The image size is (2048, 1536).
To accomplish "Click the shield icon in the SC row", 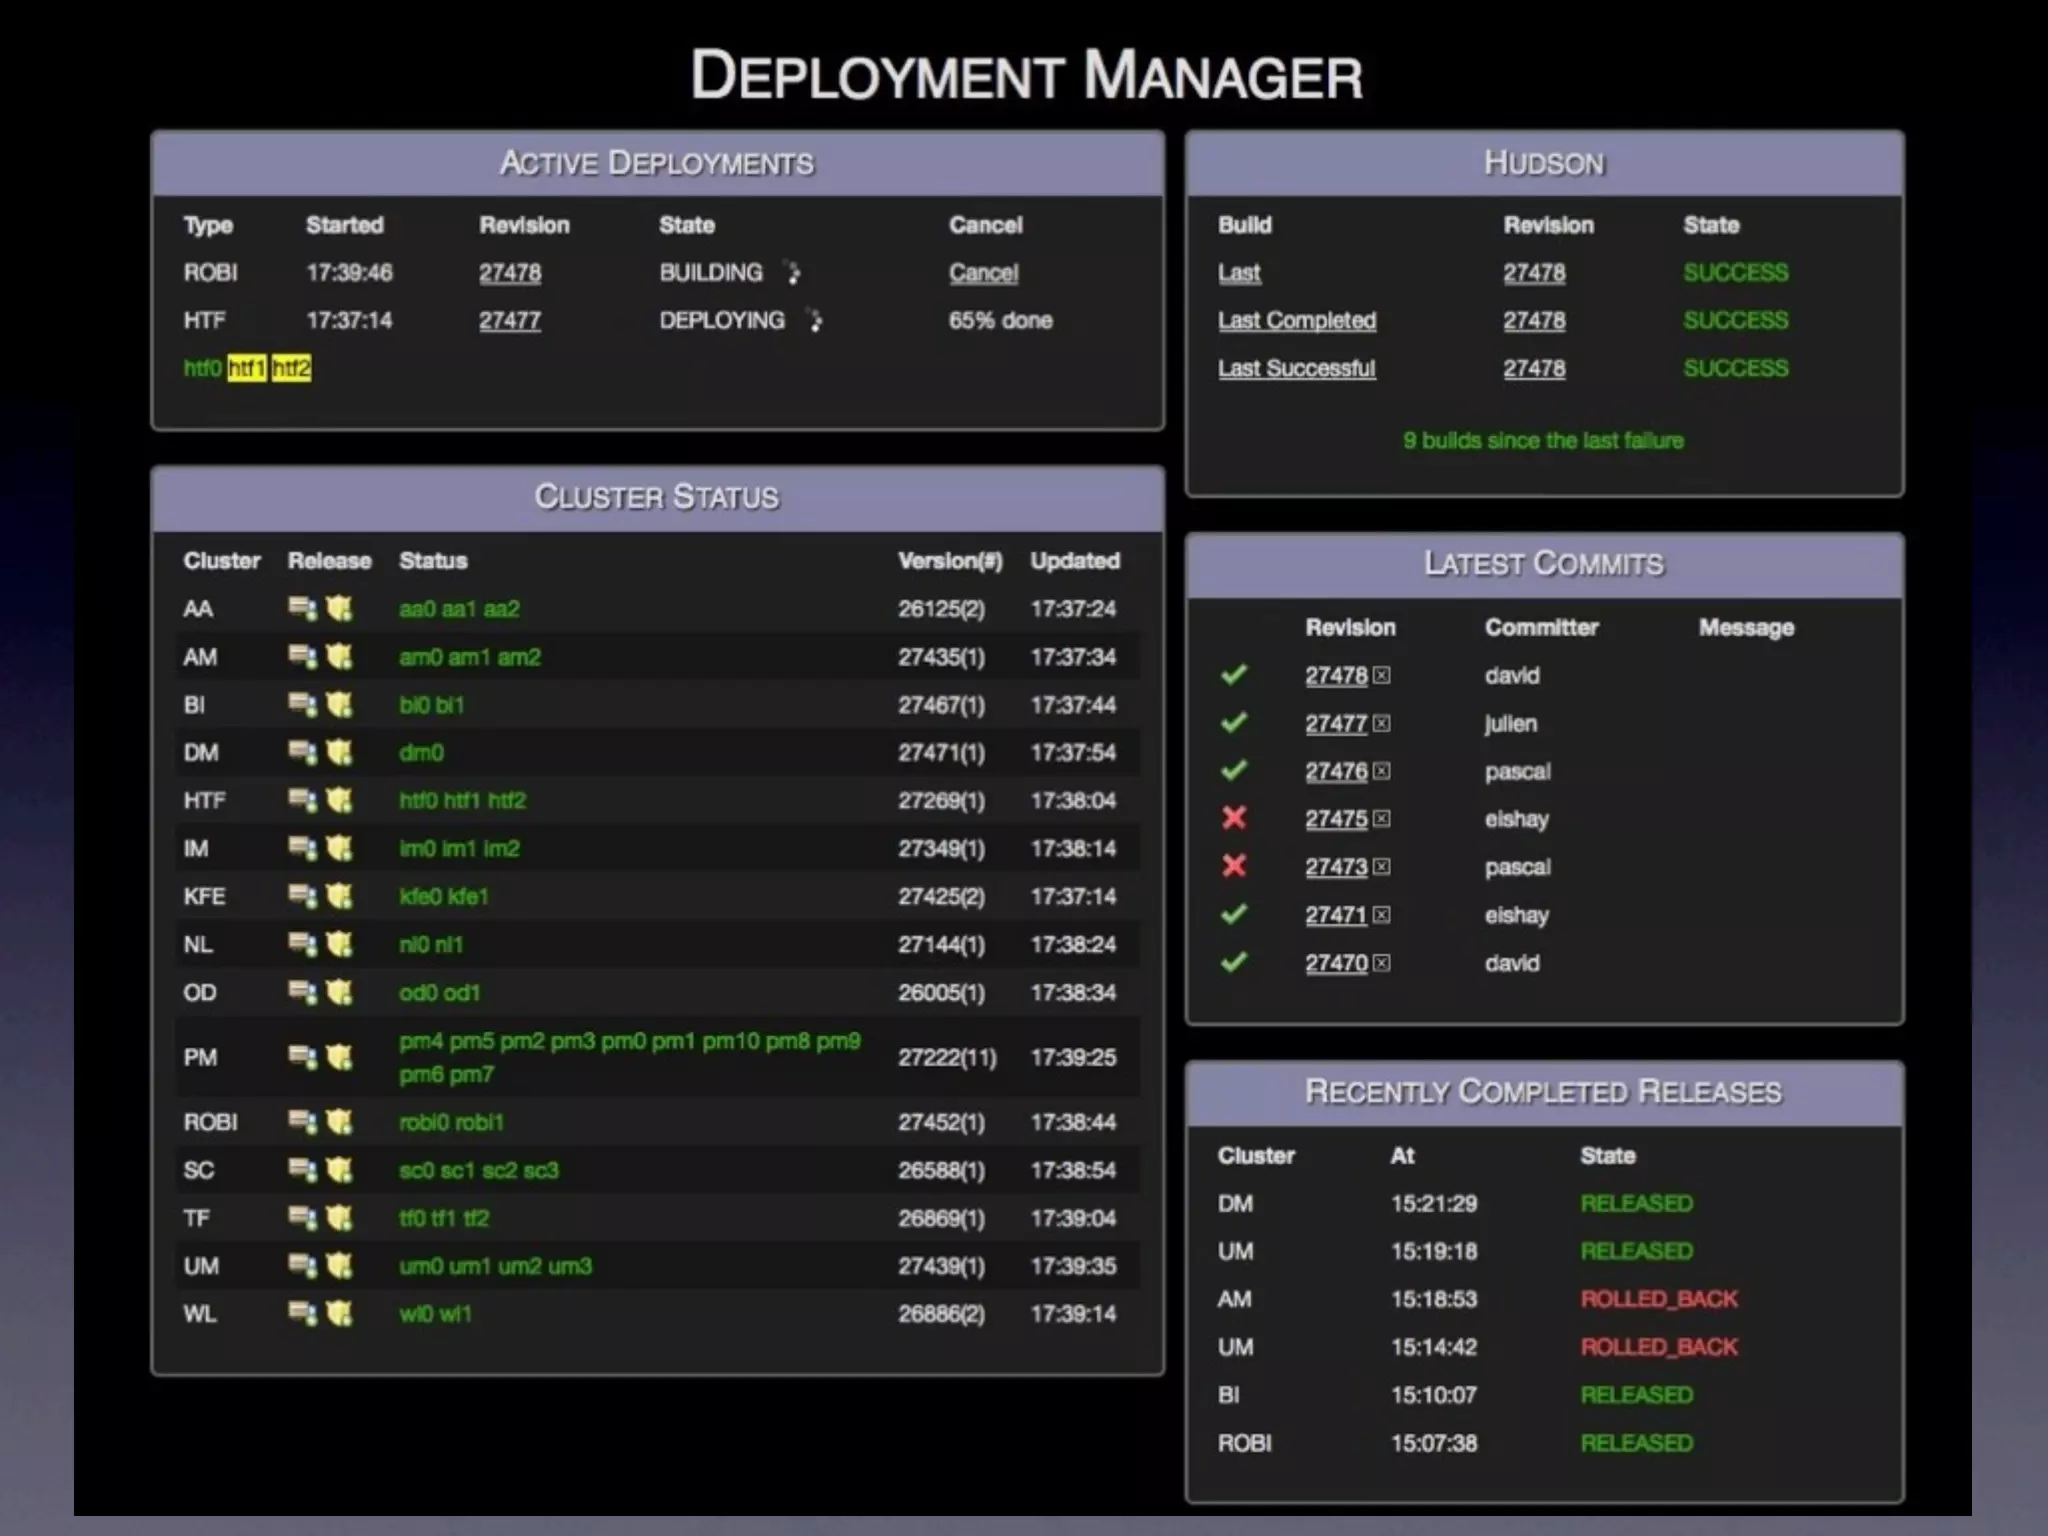I will point(340,1170).
